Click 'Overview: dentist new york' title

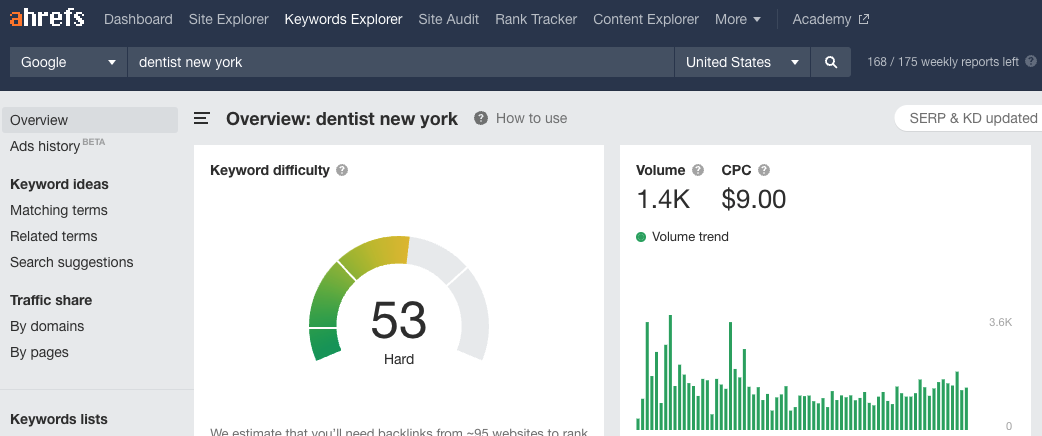point(342,119)
